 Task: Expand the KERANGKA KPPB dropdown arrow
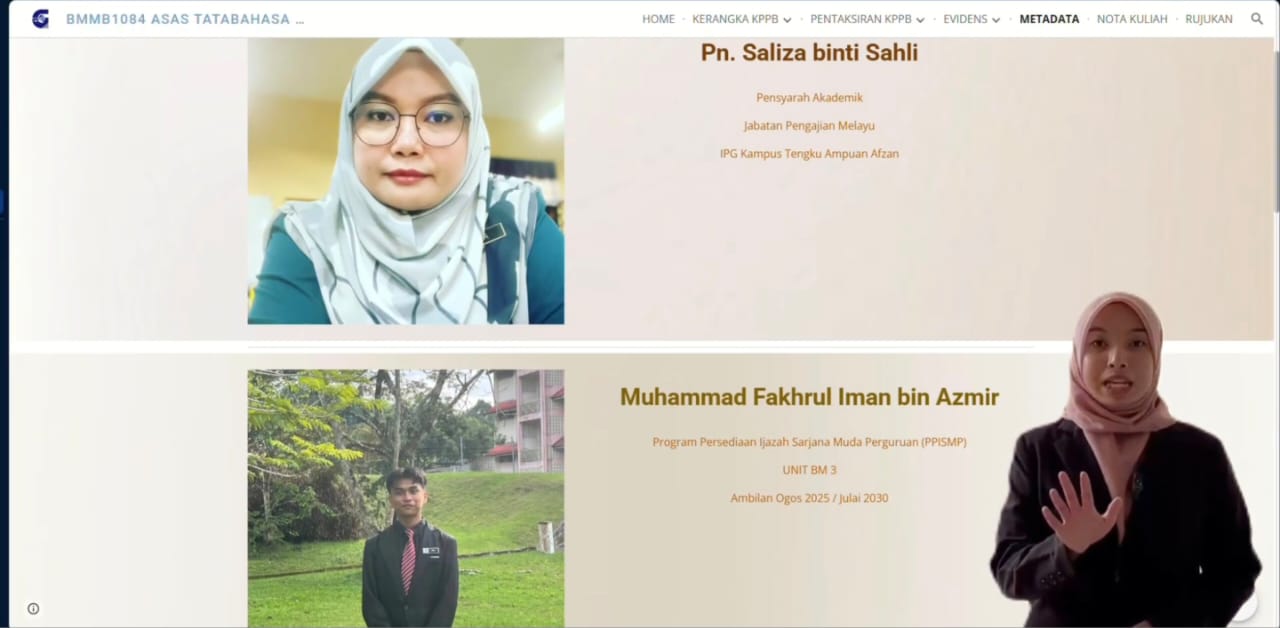(787, 20)
